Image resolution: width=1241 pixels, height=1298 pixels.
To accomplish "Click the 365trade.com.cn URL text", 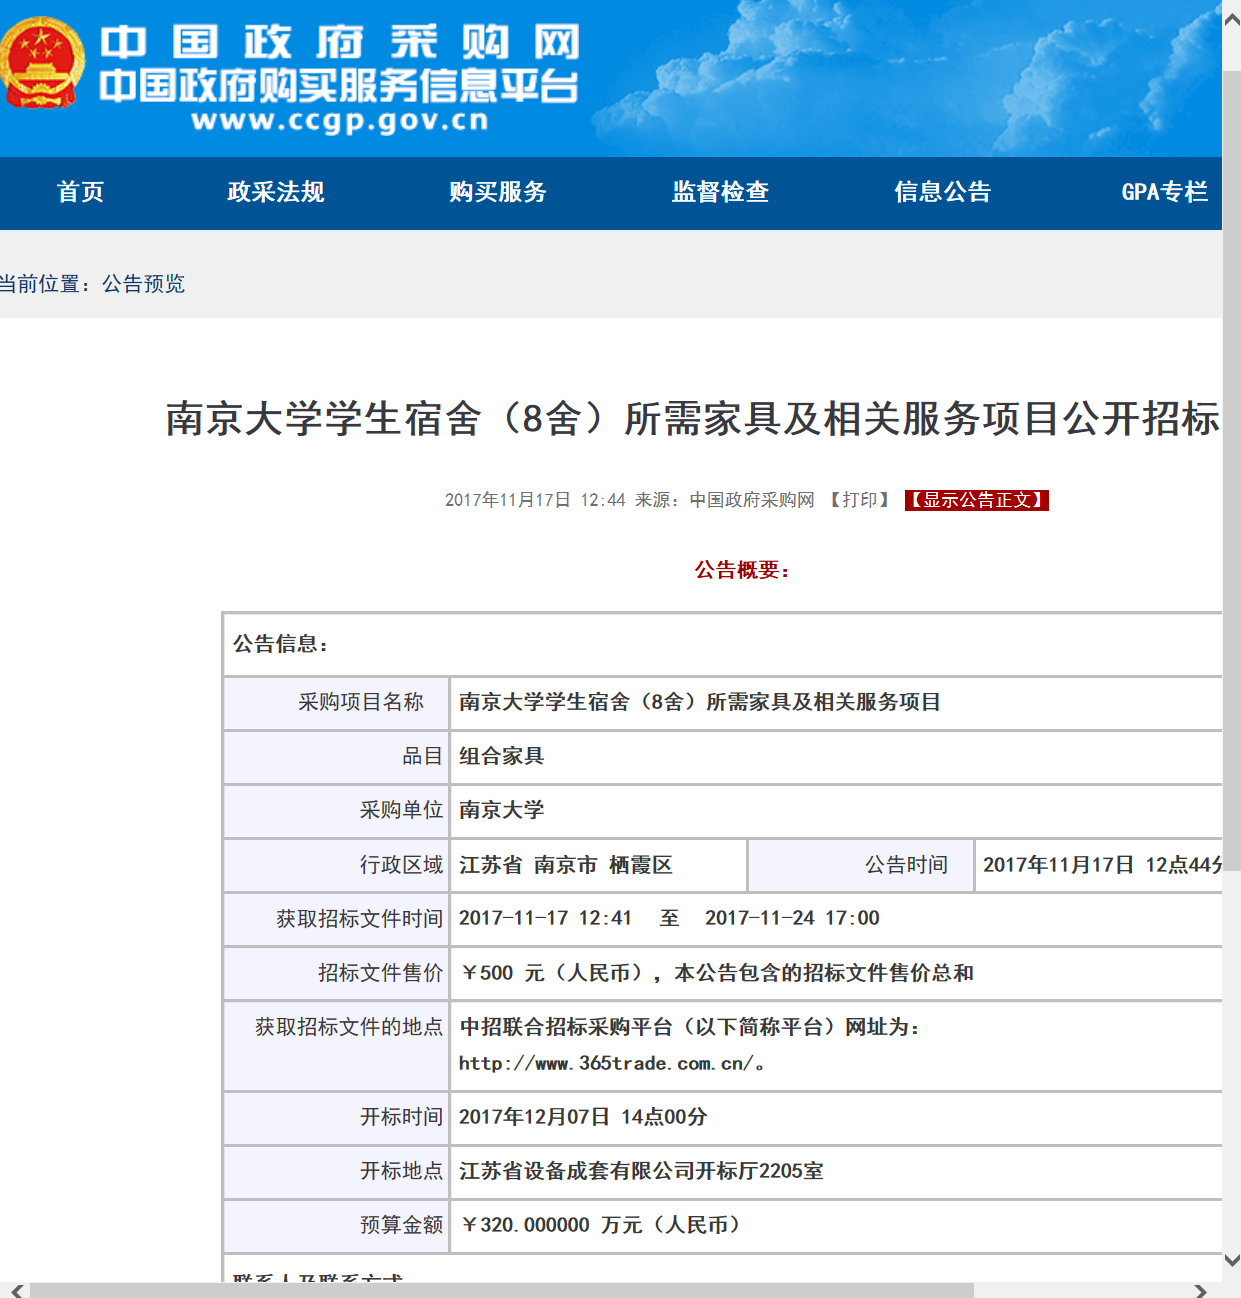I will point(612,1064).
